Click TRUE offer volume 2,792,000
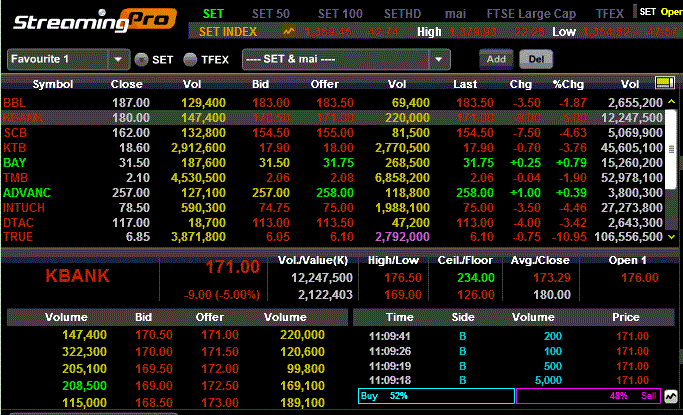Viewport: 683px width, 415px height. click(x=402, y=237)
